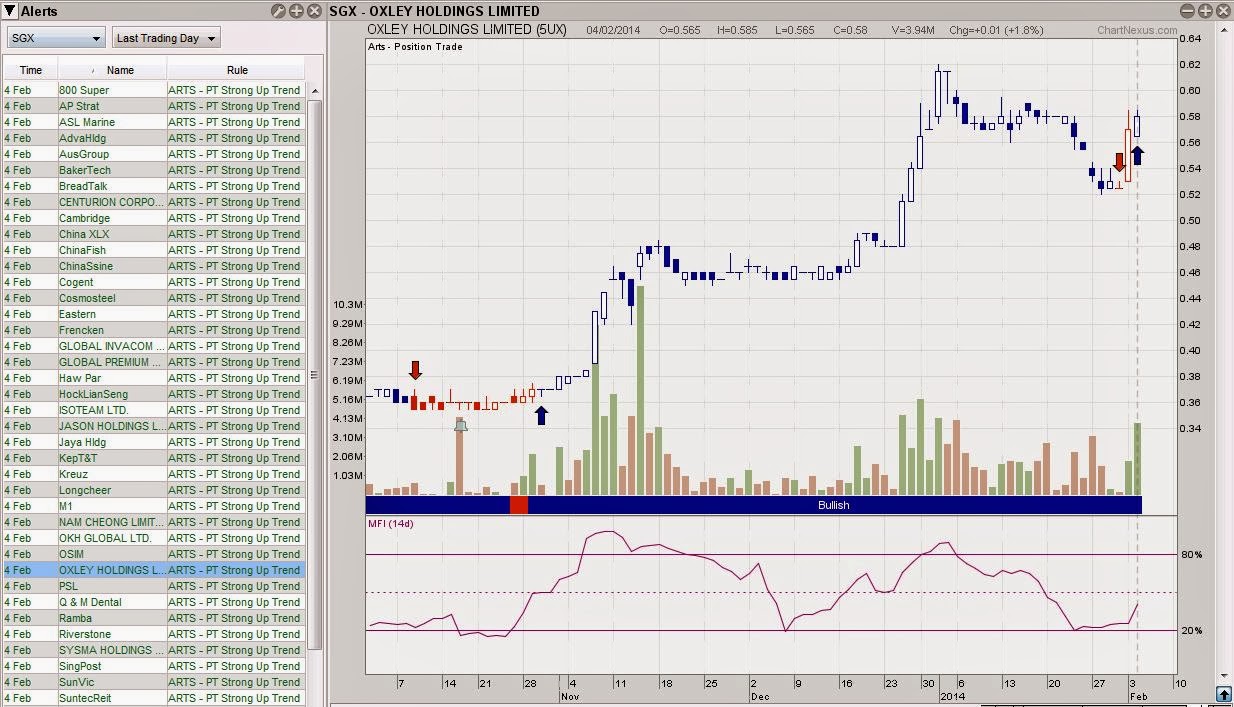1234x707 pixels.
Task: Click the blue up-arrow marker beside the latest candle
Action: click(1138, 155)
